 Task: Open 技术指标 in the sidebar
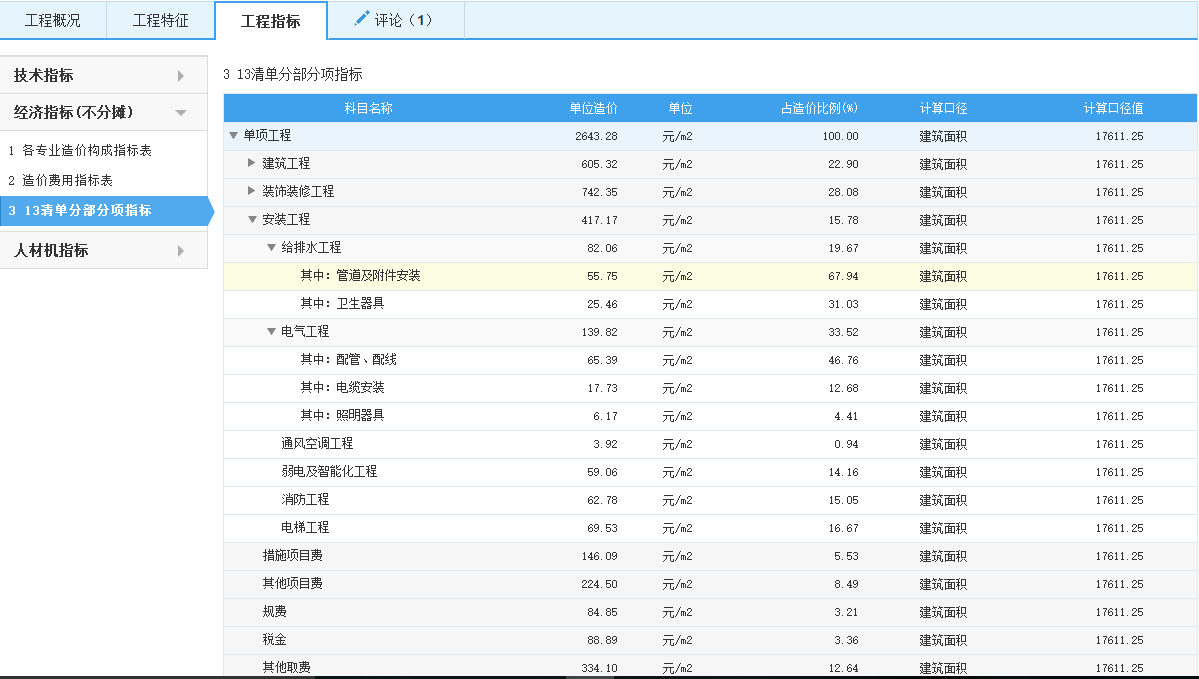coord(103,75)
